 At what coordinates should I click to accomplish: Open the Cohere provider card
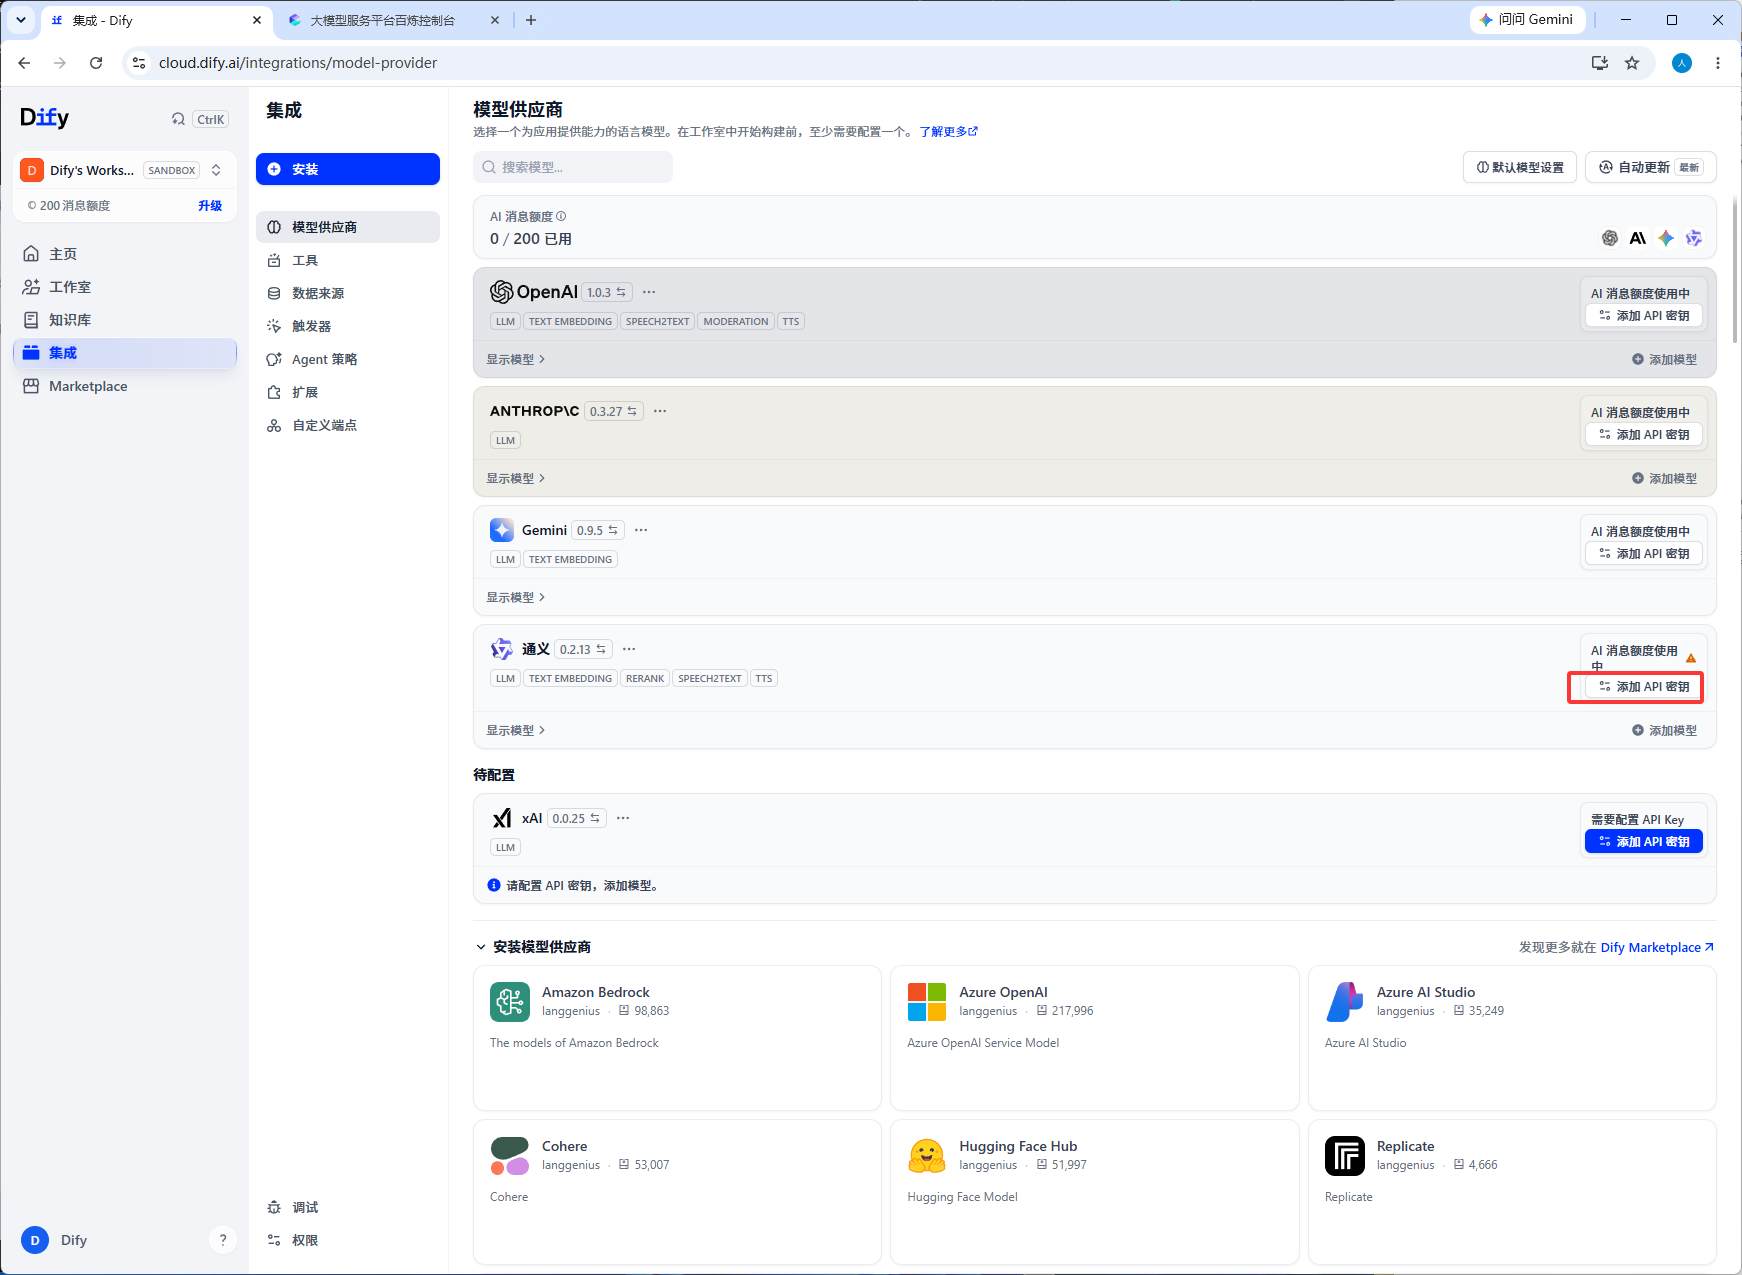click(x=677, y=1192)
